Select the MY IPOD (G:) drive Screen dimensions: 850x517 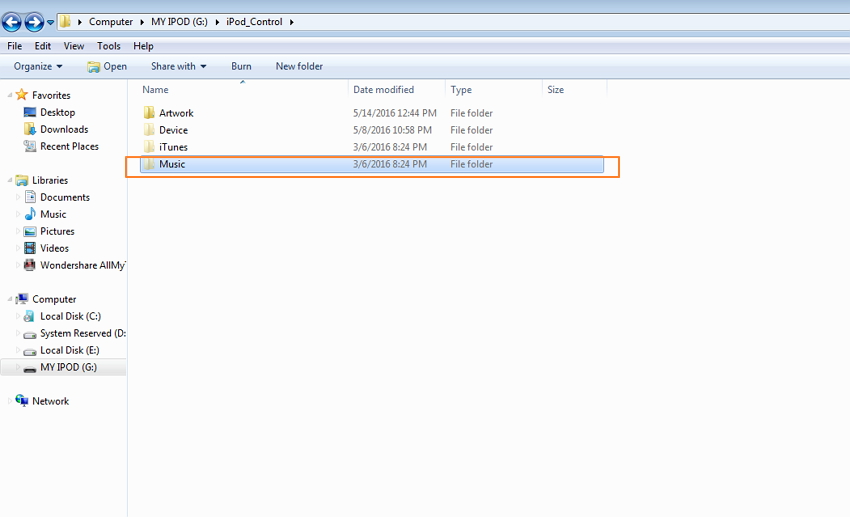[x=68, y=367]
